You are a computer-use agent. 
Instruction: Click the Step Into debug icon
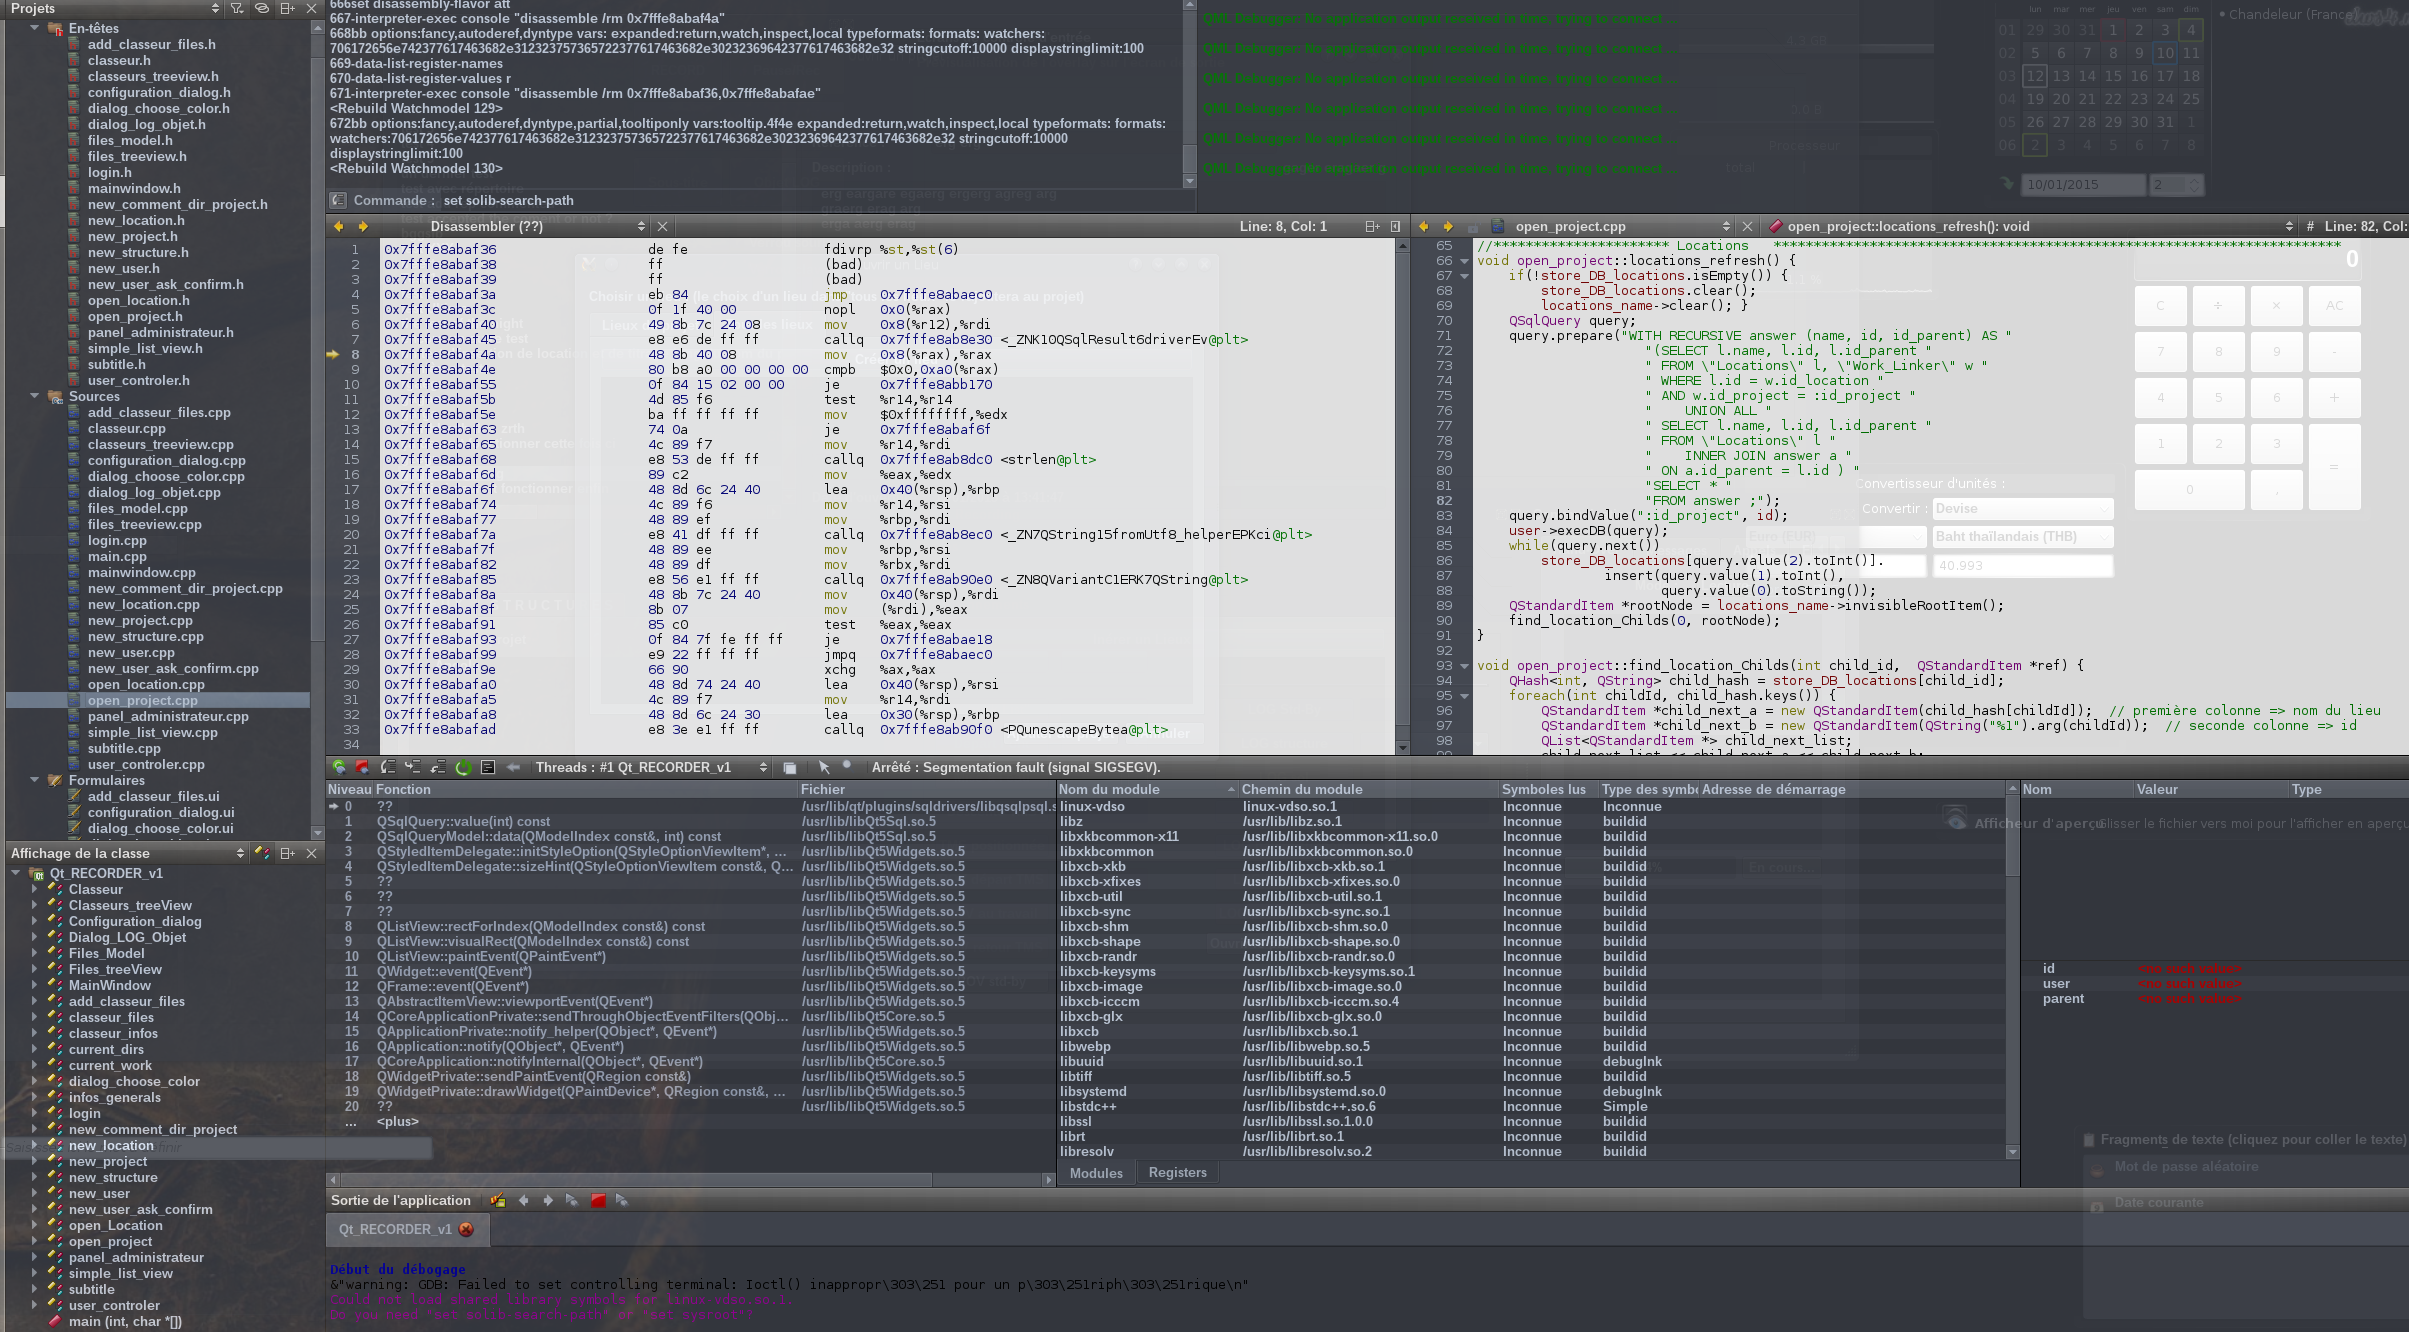coord(412,767)
